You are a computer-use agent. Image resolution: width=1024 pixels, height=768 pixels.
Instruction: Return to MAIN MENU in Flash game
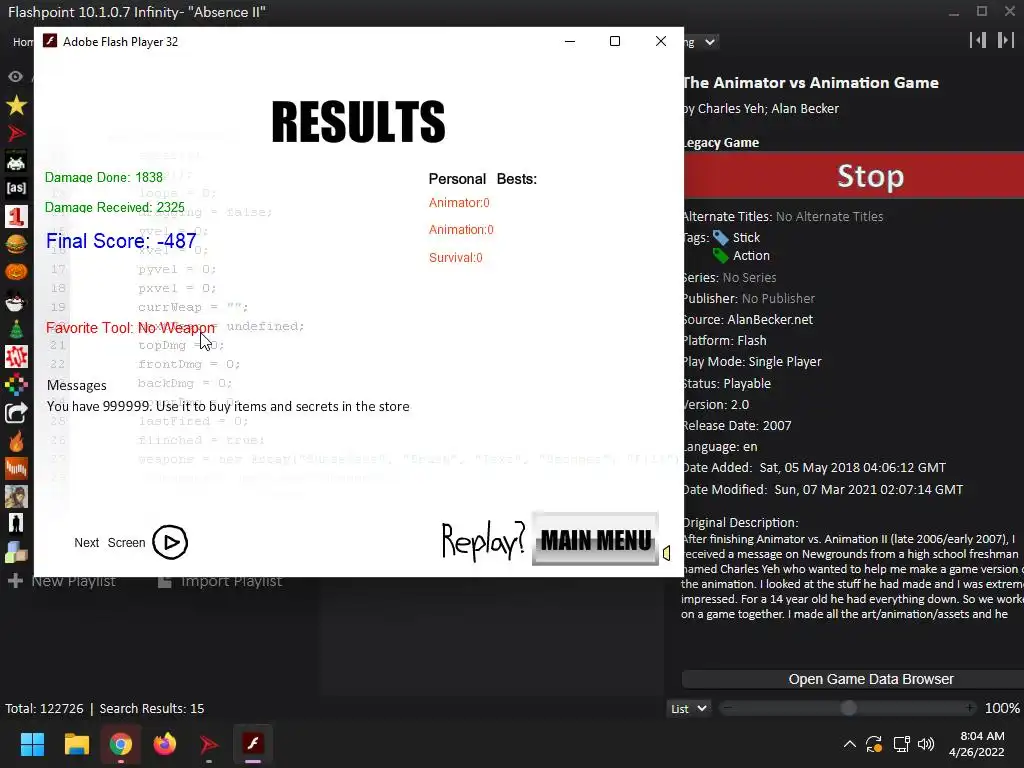point(596,539)
